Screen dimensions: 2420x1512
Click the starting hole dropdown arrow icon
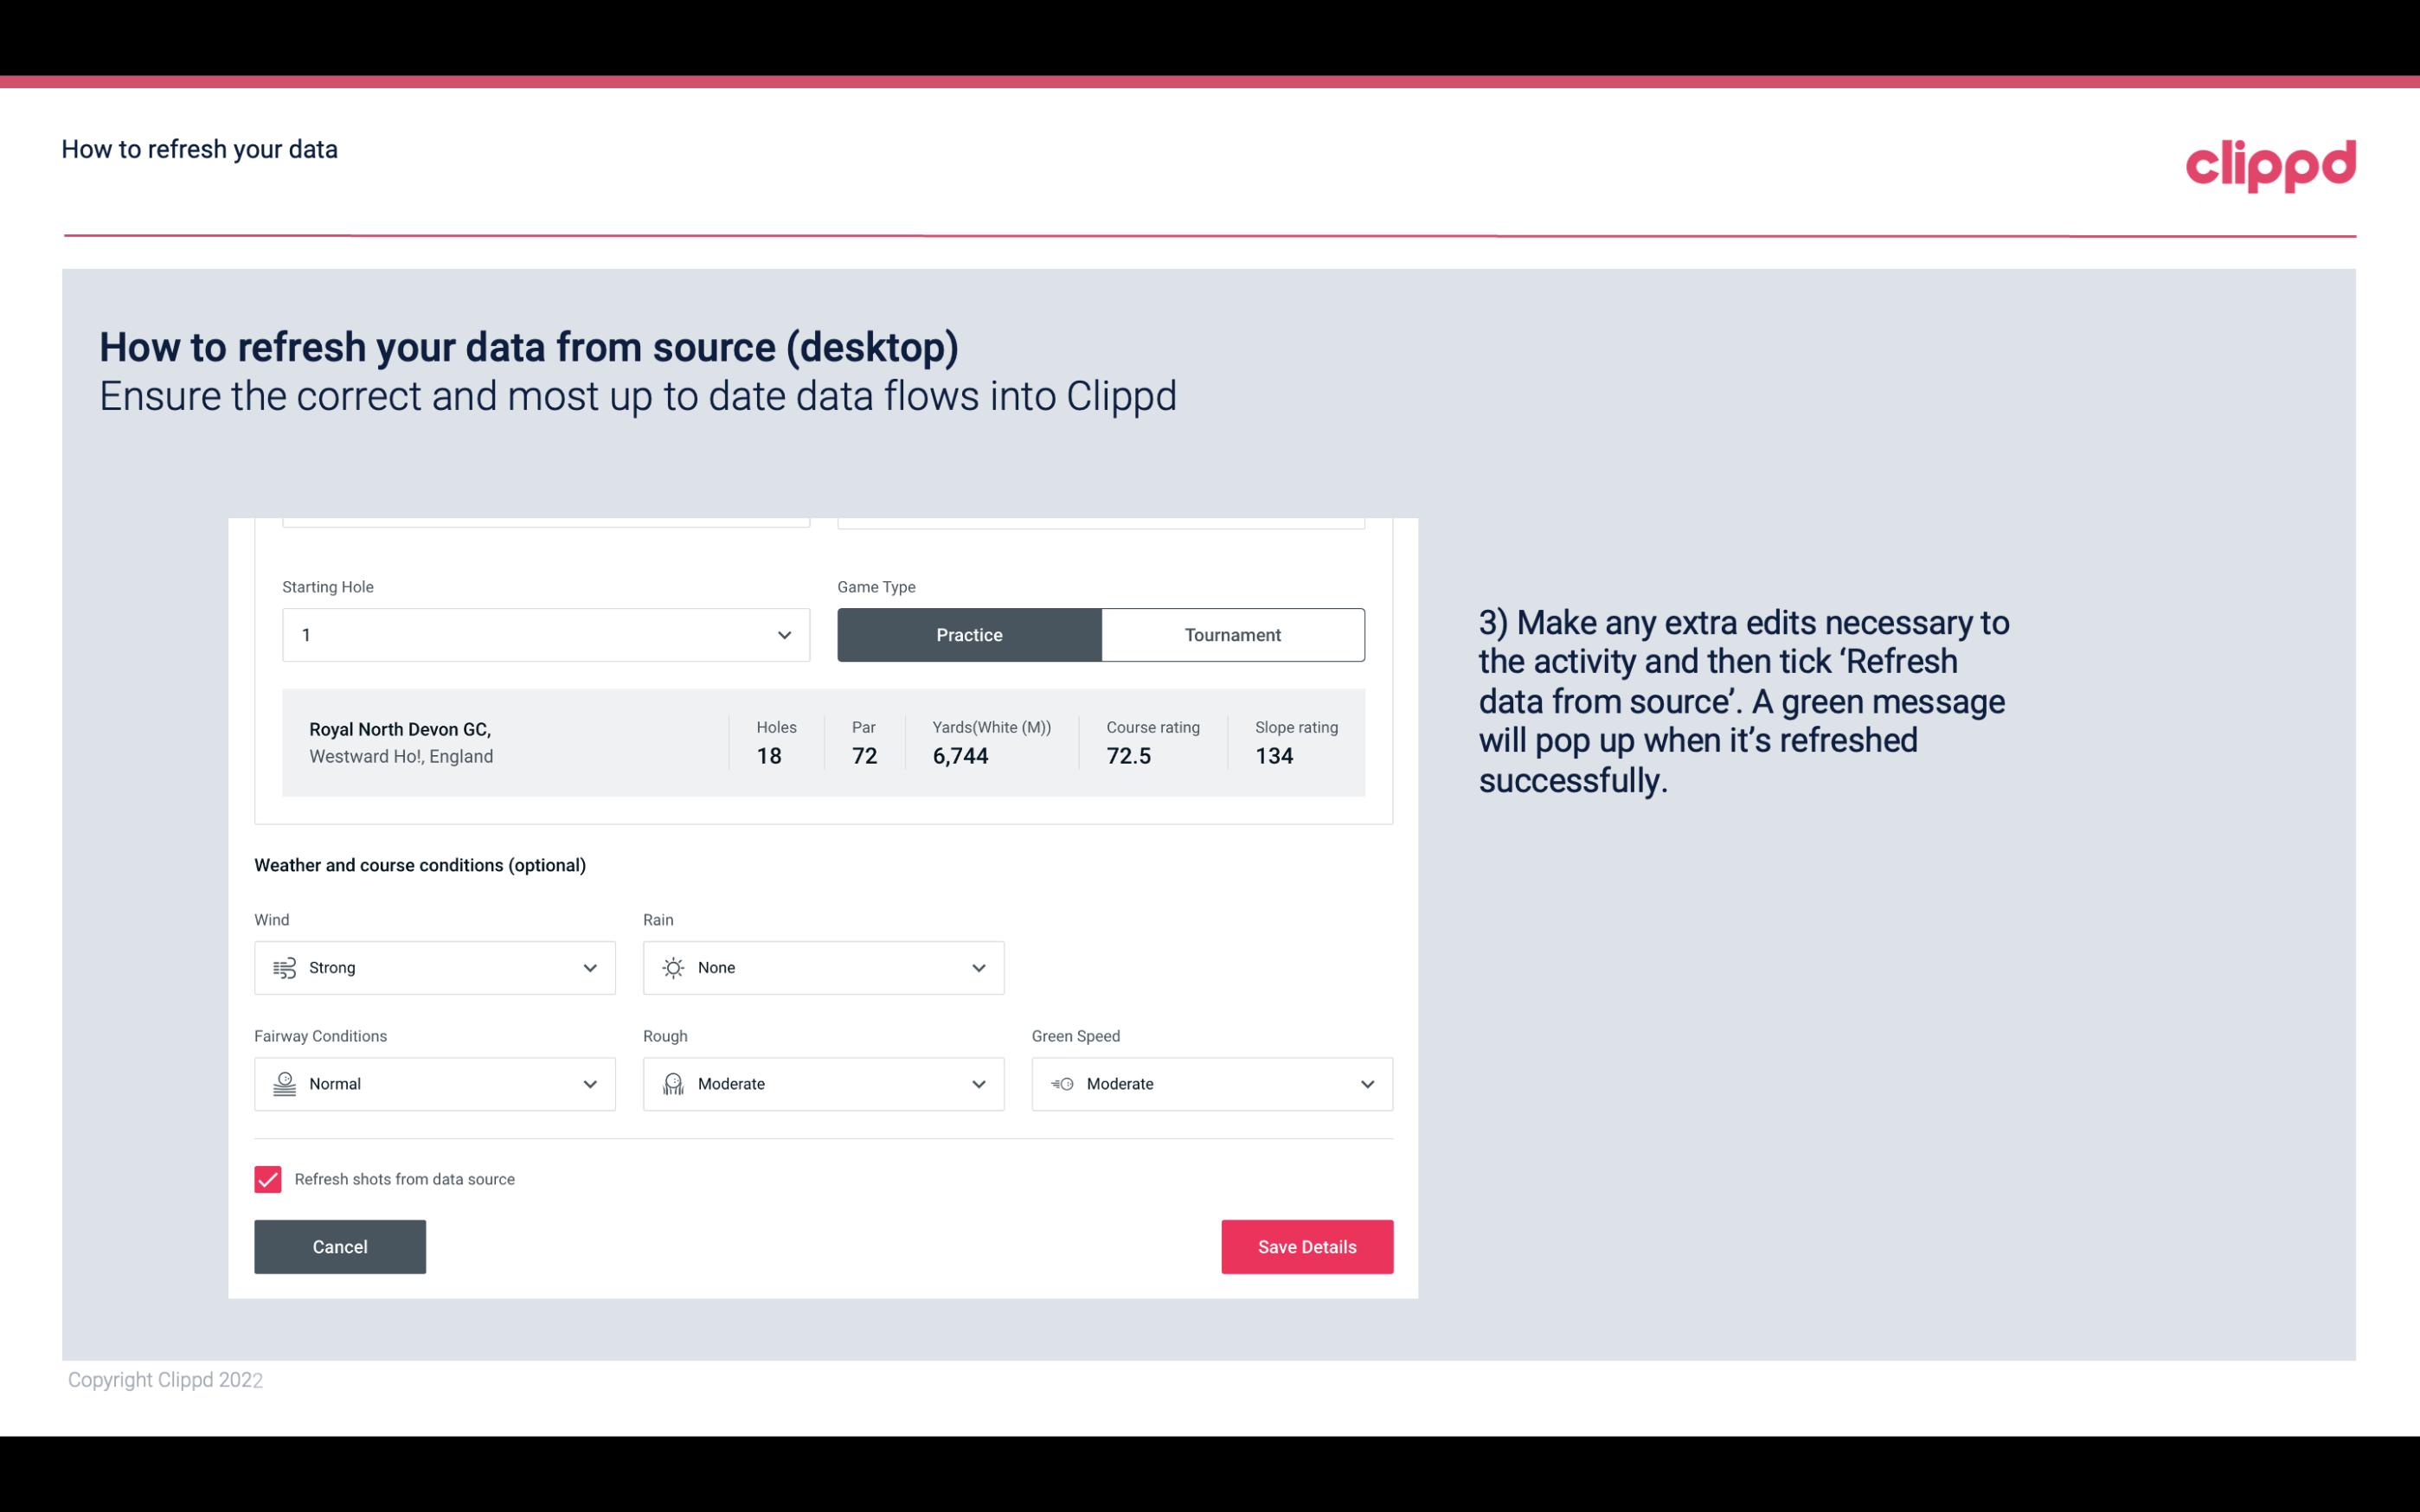point(782,634)
